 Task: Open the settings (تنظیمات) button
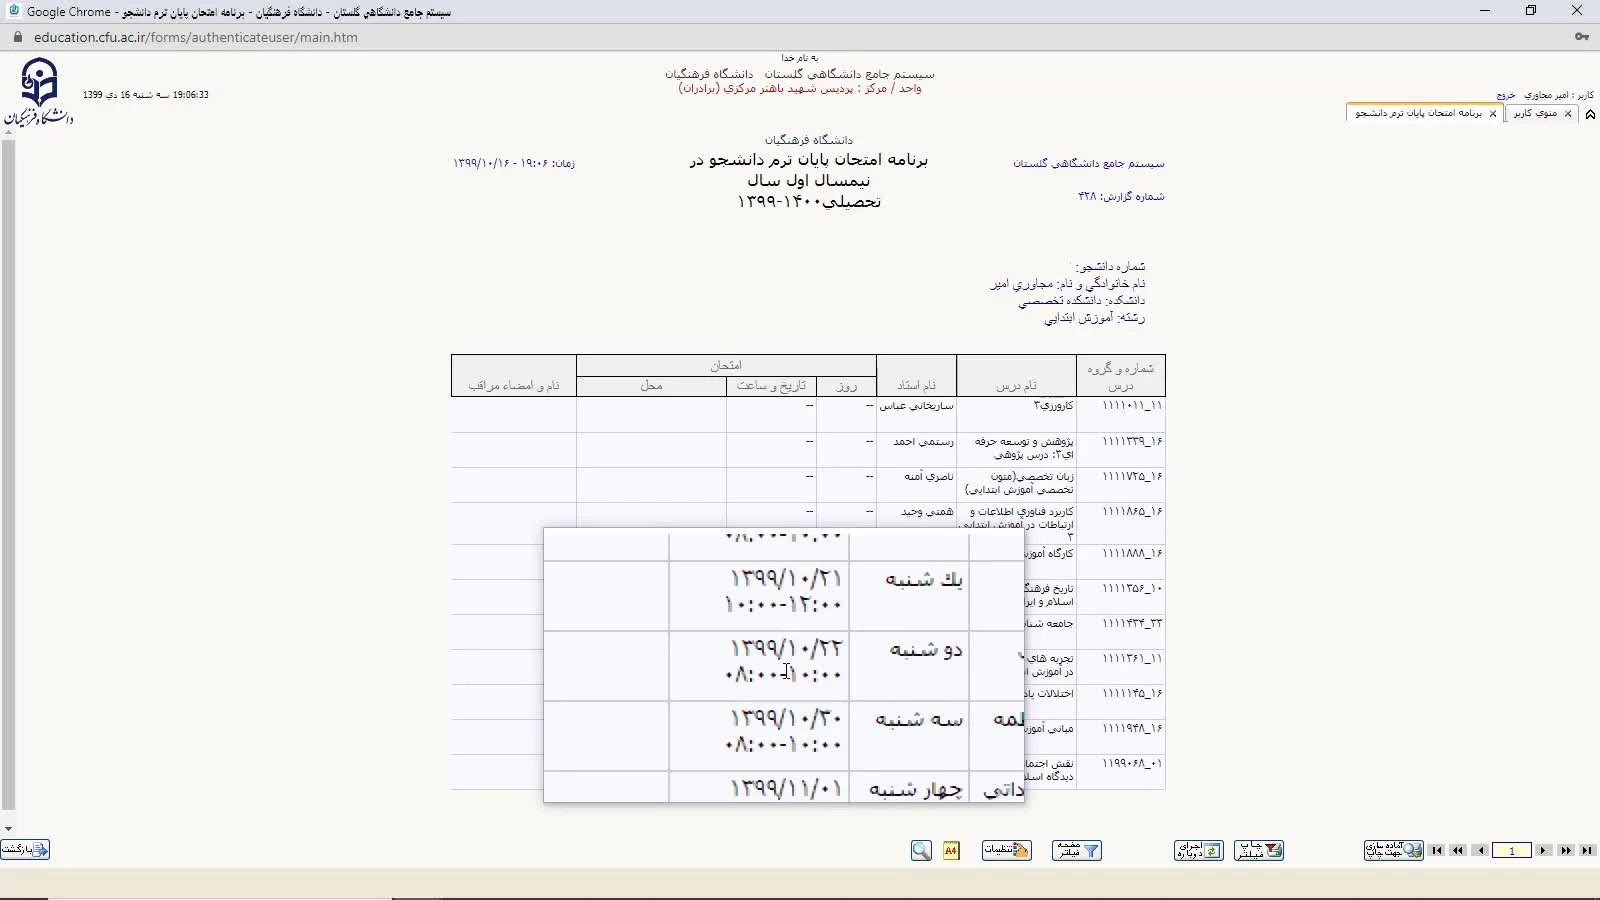point(1006,850)
